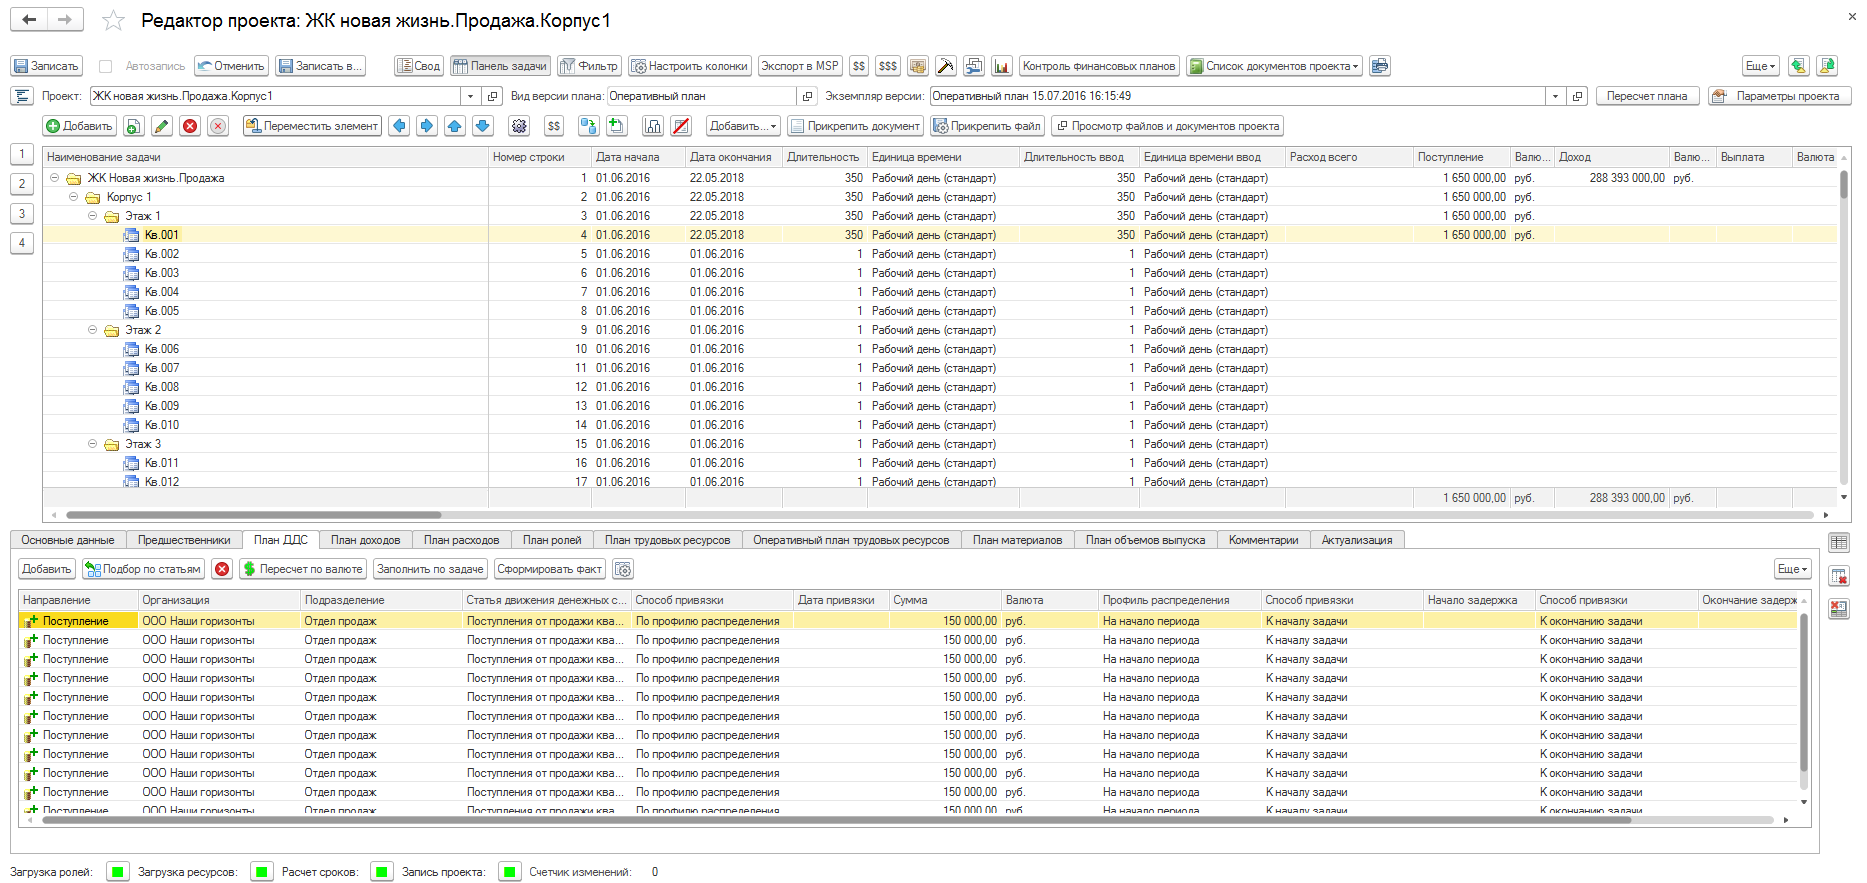The width and height of the screenshot is (1867, 883).
Task: Click the Записать button
Action: 46,66
